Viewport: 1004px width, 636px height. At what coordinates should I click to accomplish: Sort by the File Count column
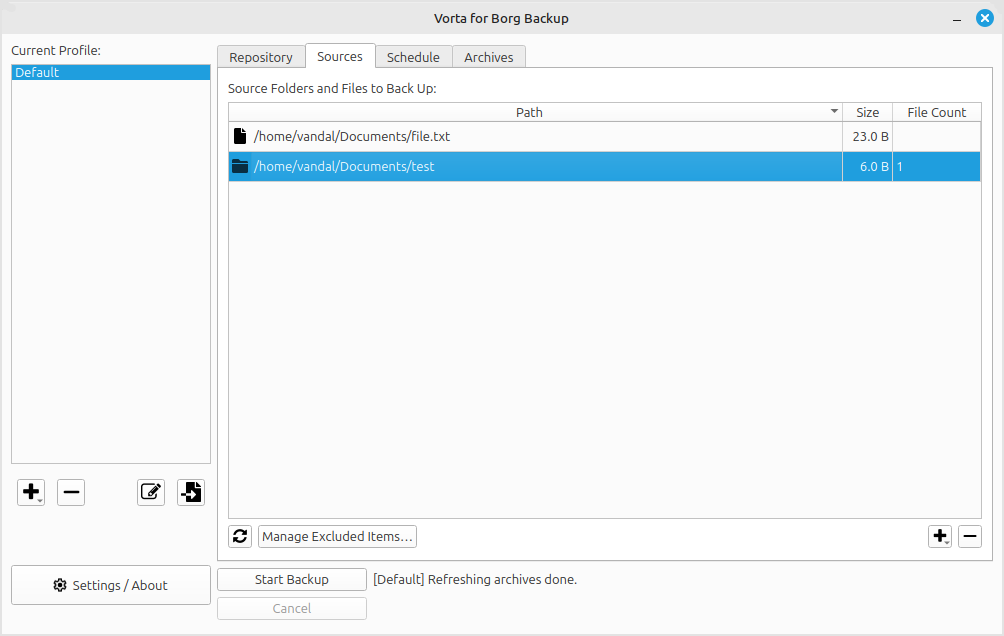tap(936, 112)
